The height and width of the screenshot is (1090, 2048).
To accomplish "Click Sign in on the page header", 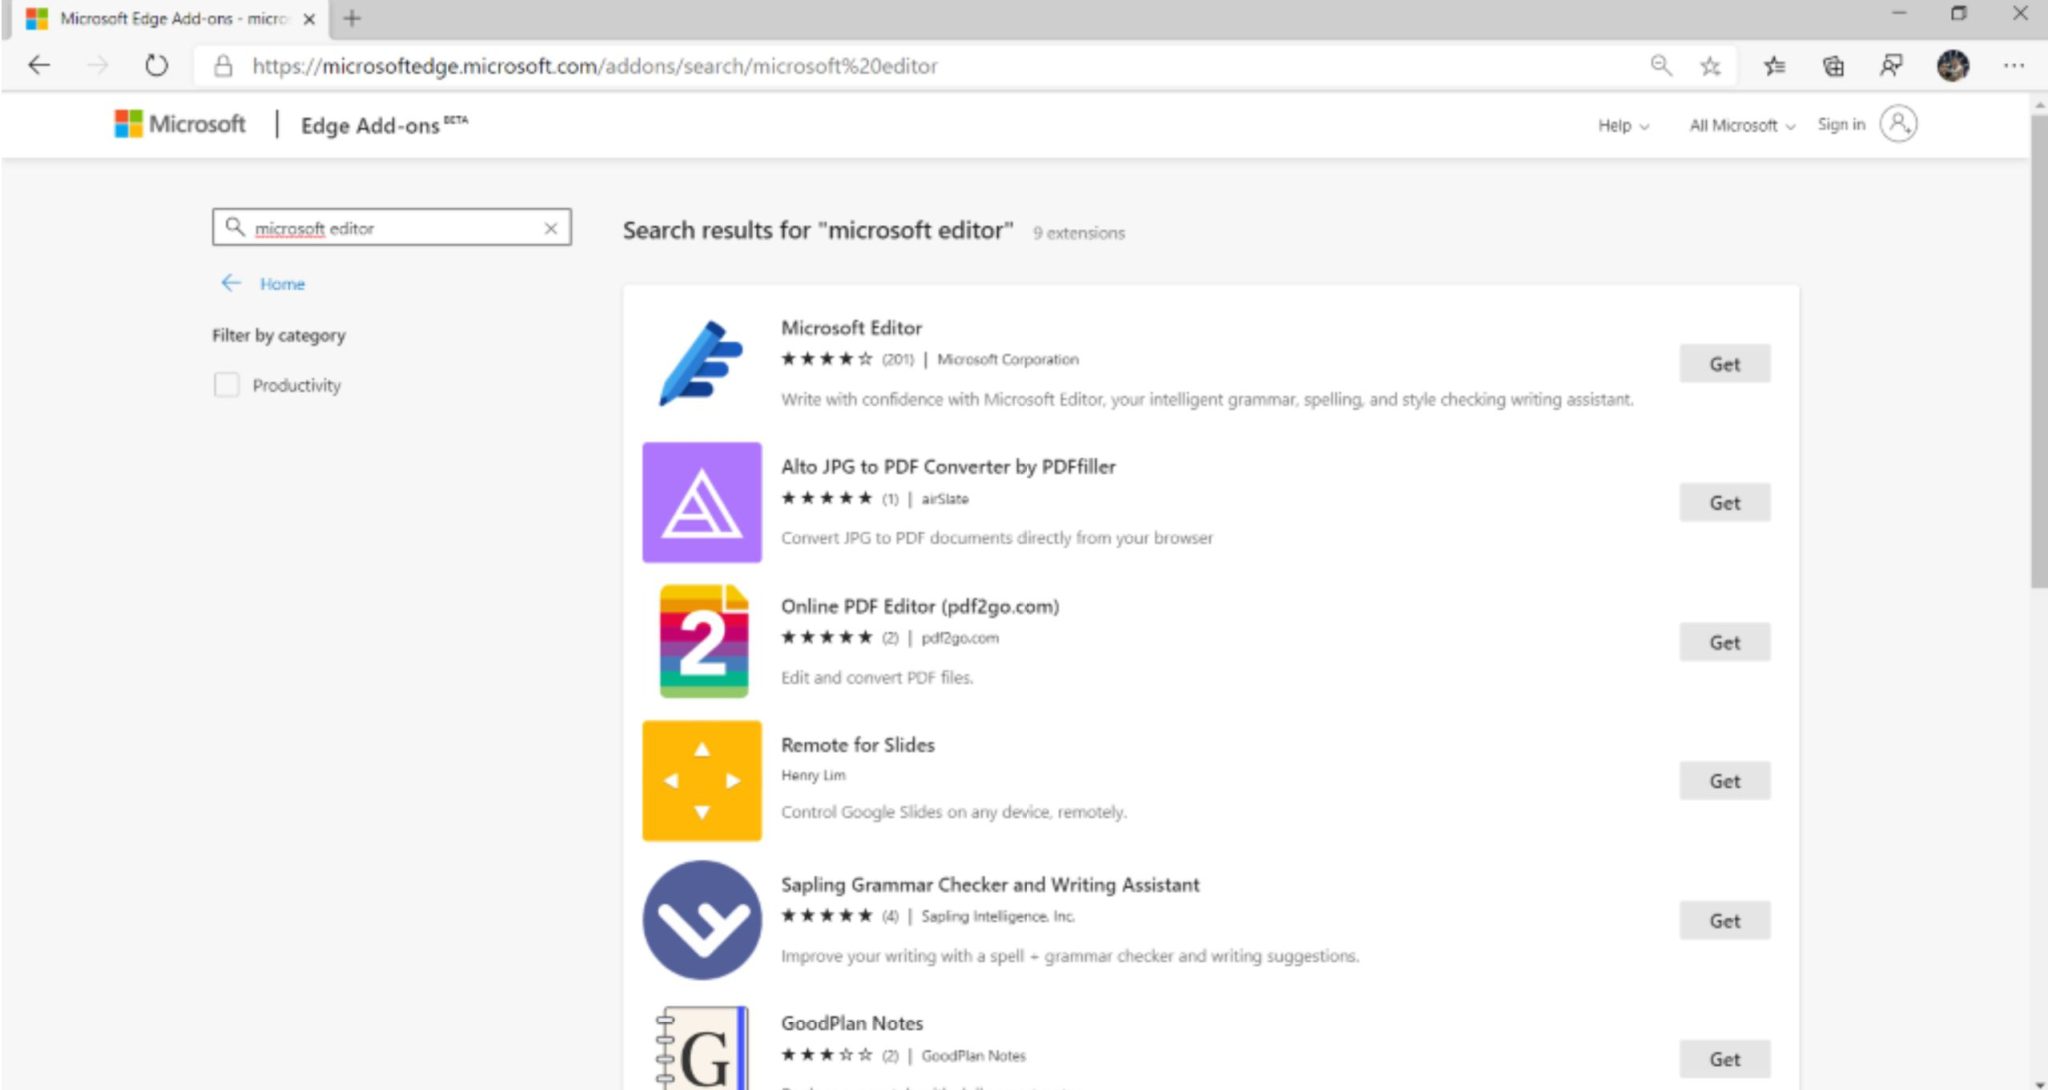I will (1842, 124).
